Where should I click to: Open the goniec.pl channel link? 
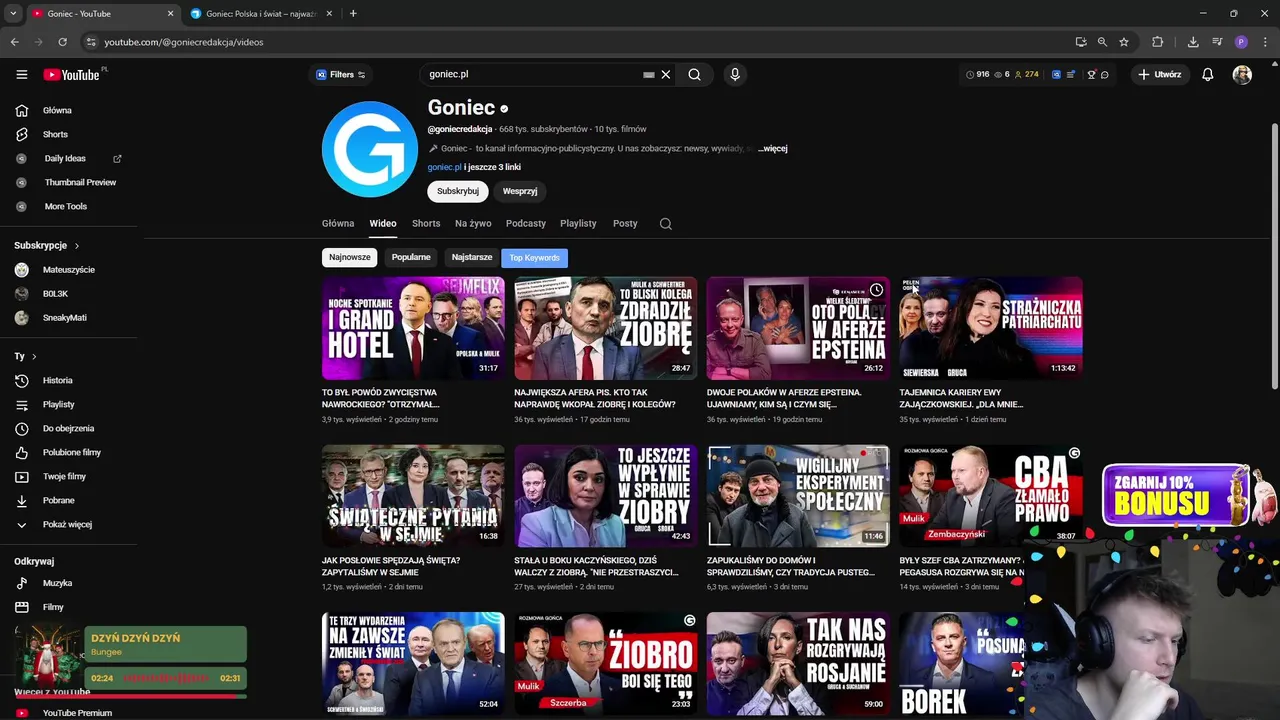point(444,167)
